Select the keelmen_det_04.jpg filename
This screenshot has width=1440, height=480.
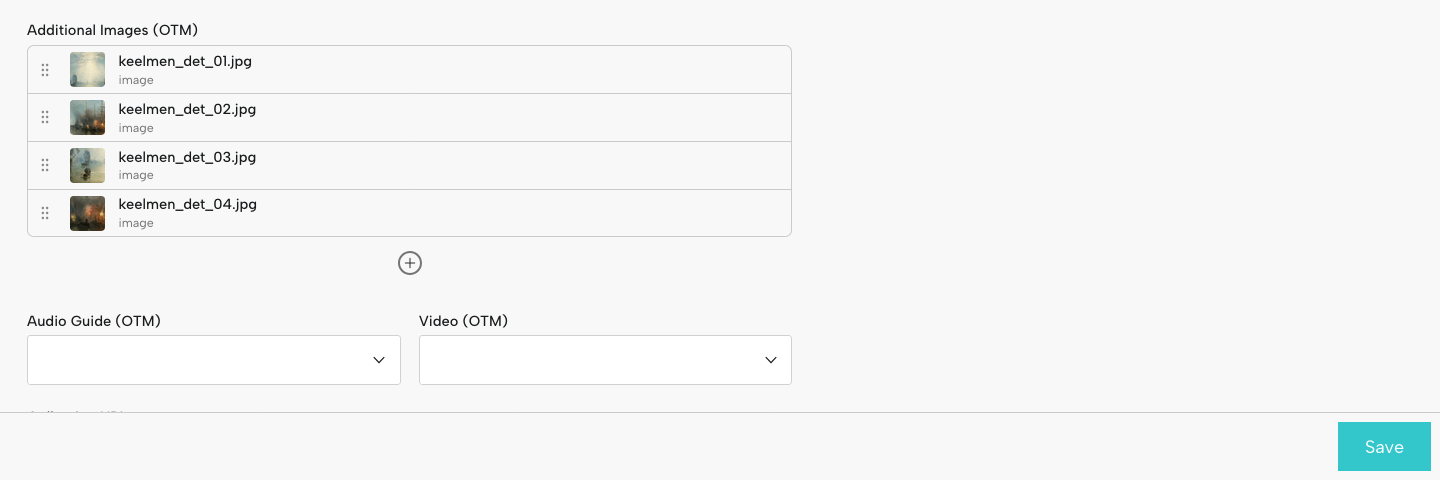point(187,204)
